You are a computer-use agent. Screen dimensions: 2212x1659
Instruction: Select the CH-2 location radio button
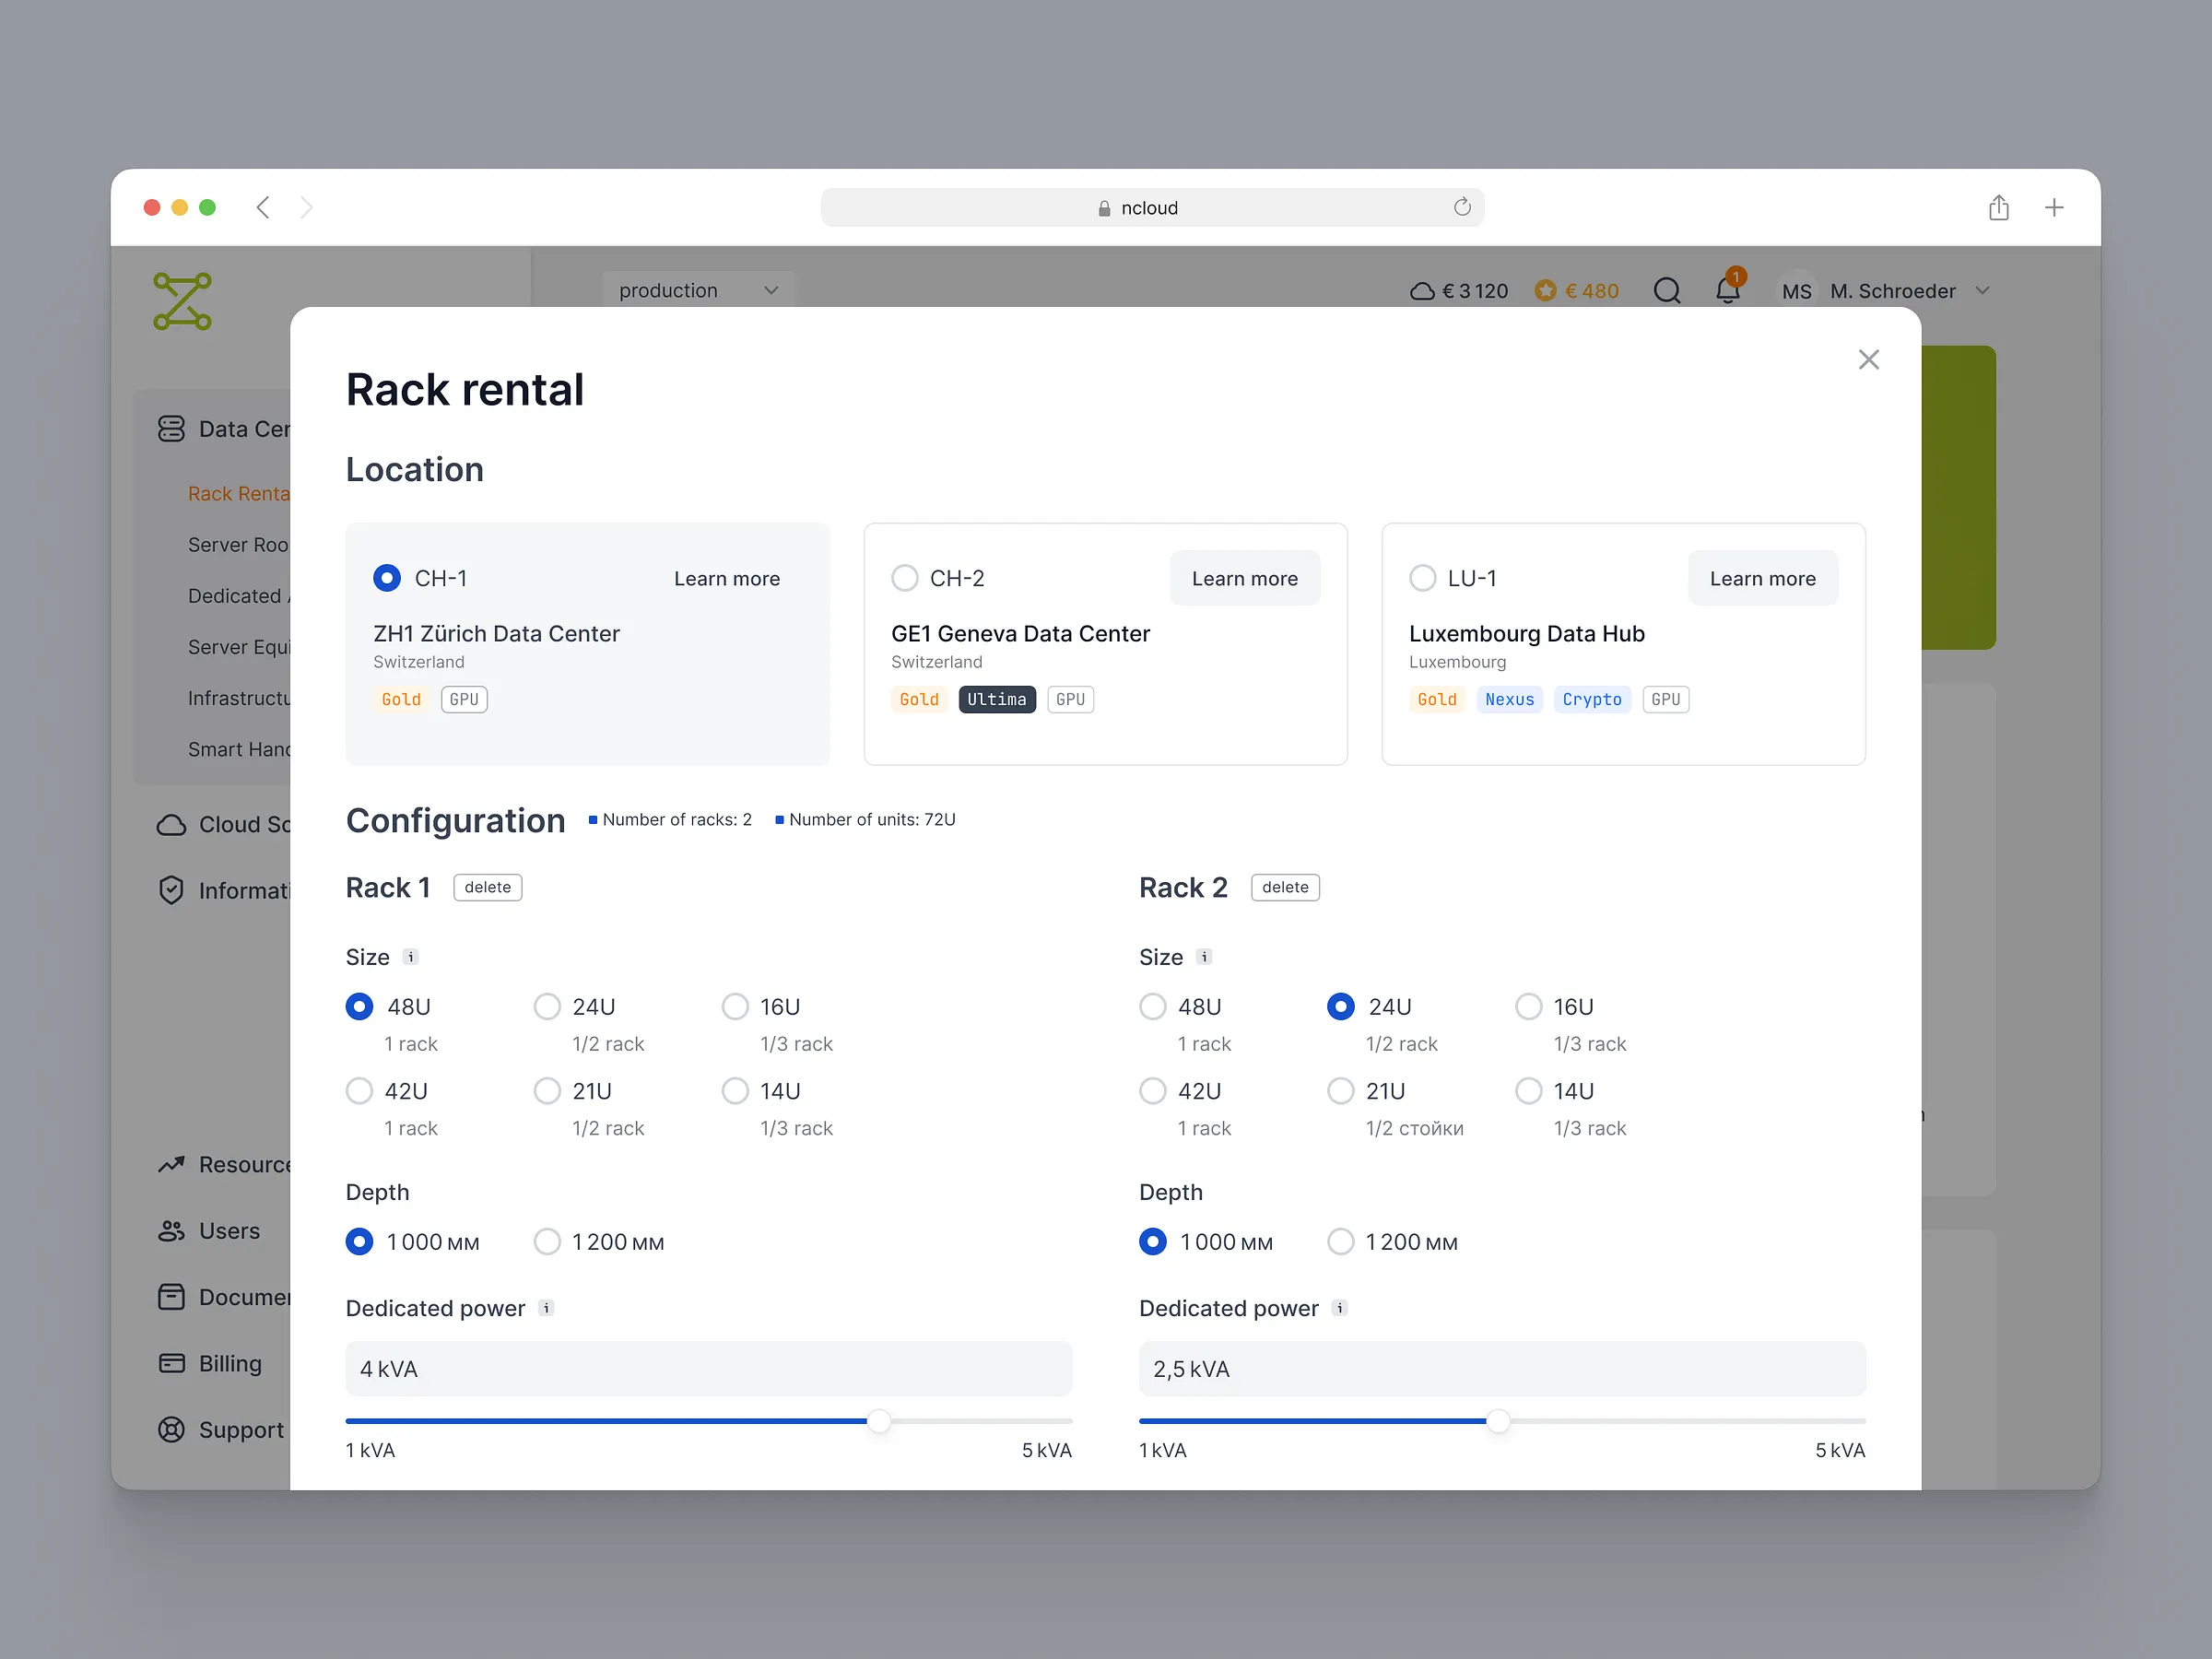pos(905,578)
